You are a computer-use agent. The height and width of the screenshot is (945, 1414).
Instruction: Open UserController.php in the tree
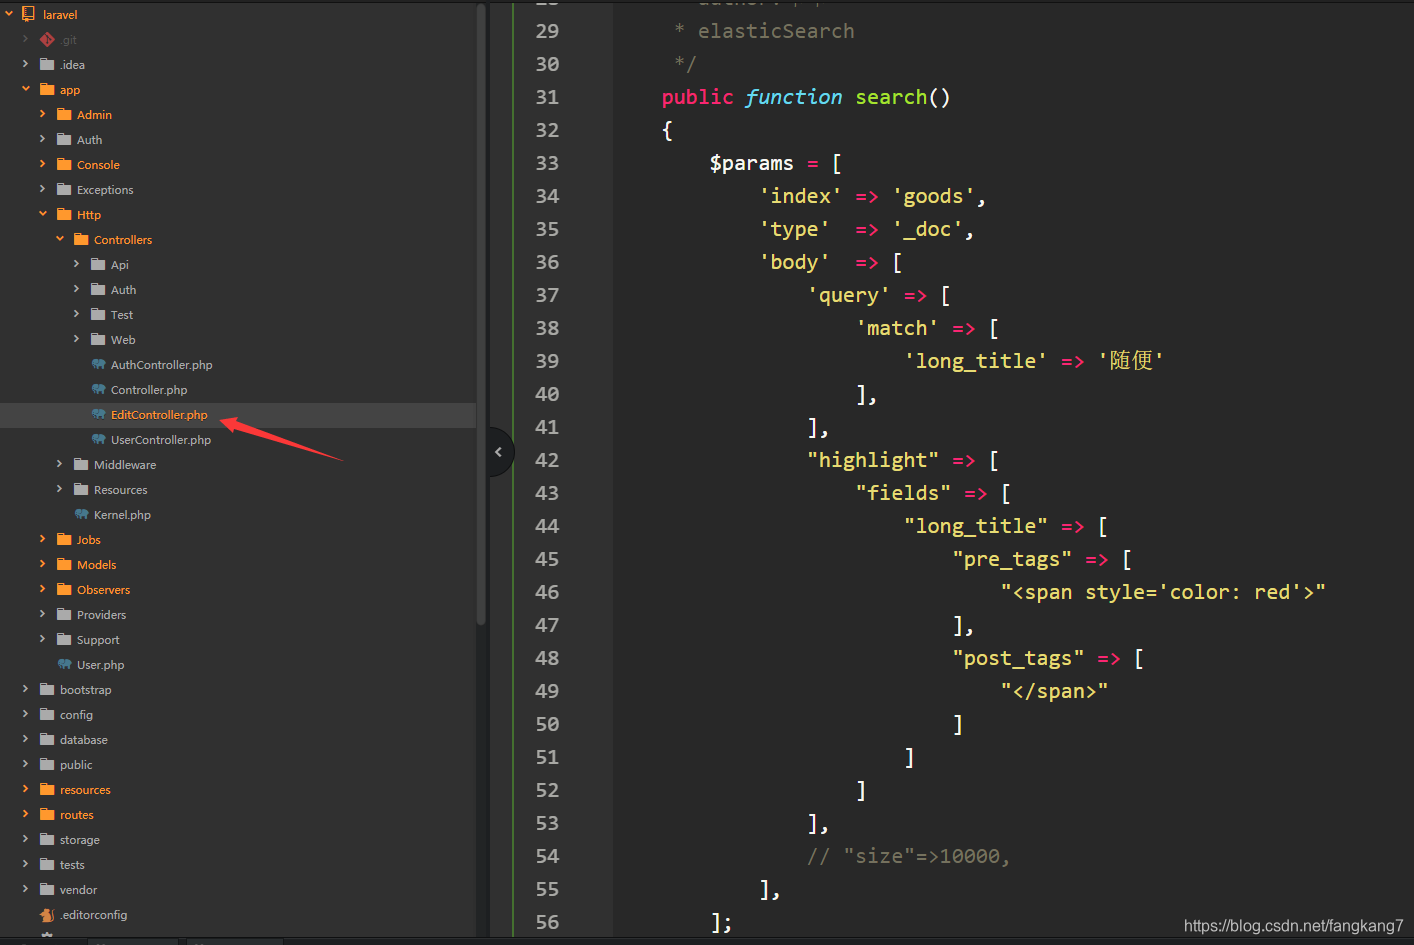click(161, 440)
